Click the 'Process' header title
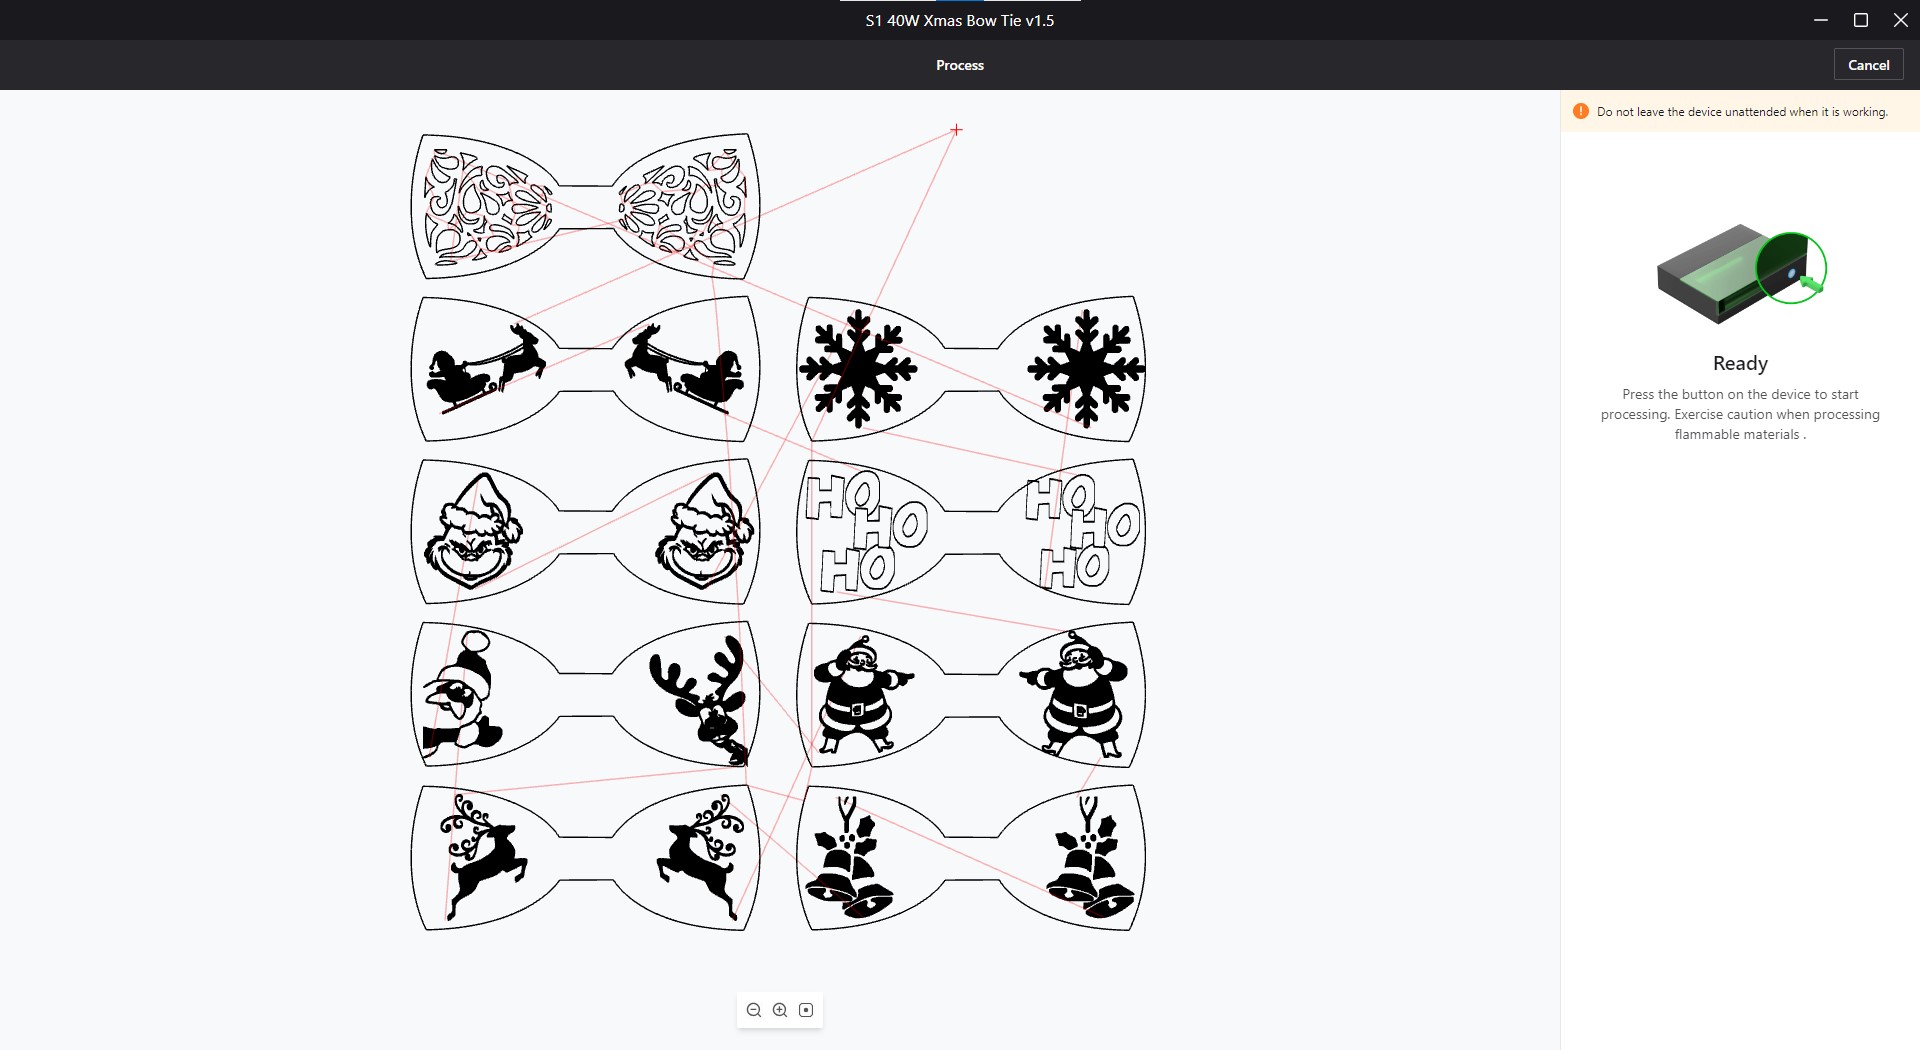Viewport: 1920px width, 1050px height. [960, 65]
